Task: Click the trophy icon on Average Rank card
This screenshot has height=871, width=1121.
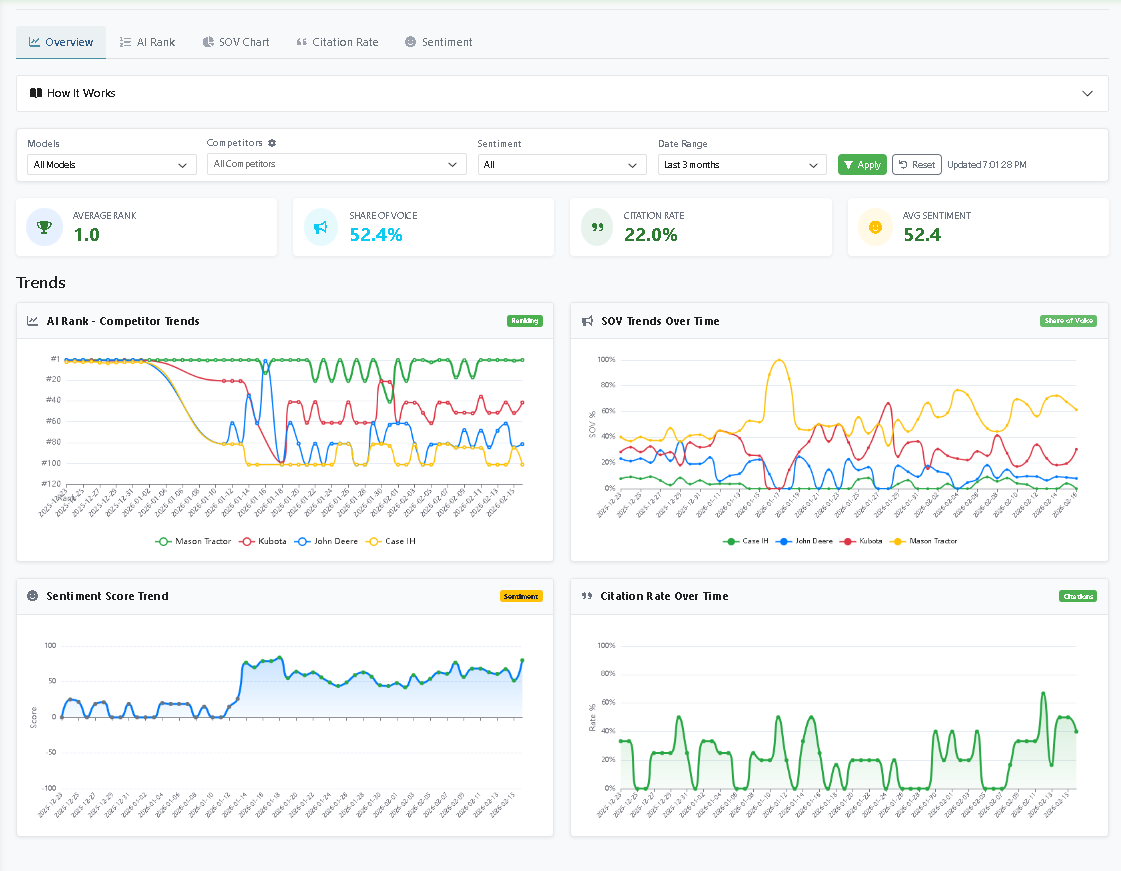Action: (44, 227)
